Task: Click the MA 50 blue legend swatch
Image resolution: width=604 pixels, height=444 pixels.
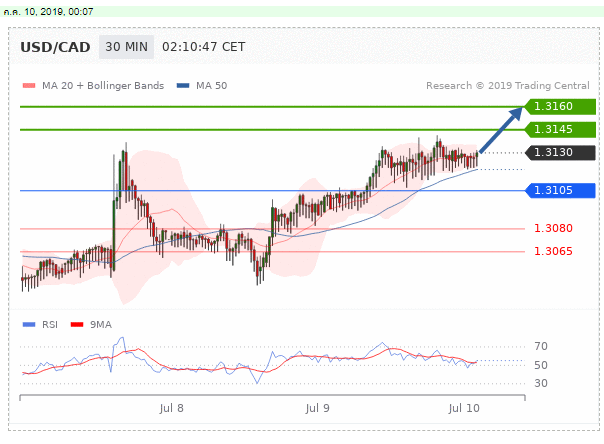Action: (183, 85)
